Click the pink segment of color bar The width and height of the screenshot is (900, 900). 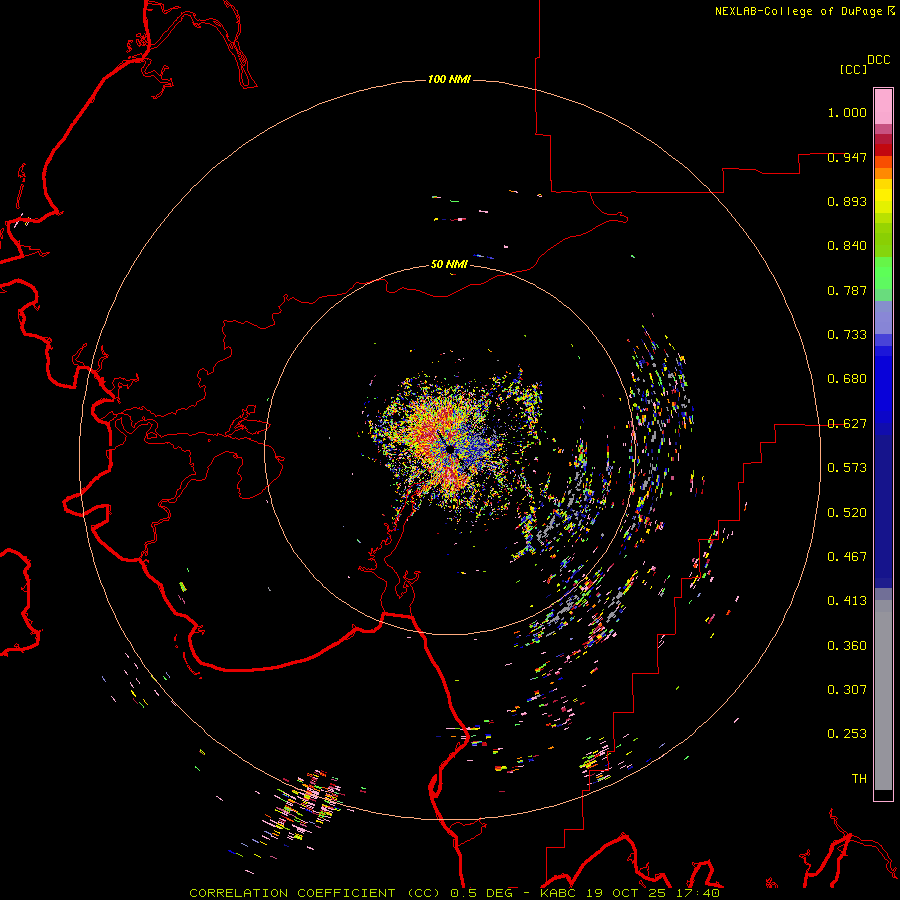(883, 107)
